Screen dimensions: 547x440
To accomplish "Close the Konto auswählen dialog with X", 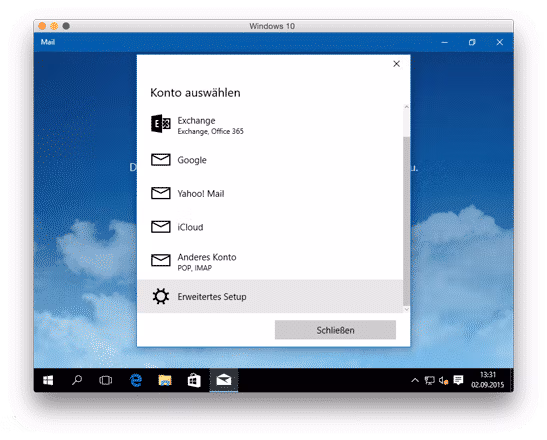I will 396,64.
